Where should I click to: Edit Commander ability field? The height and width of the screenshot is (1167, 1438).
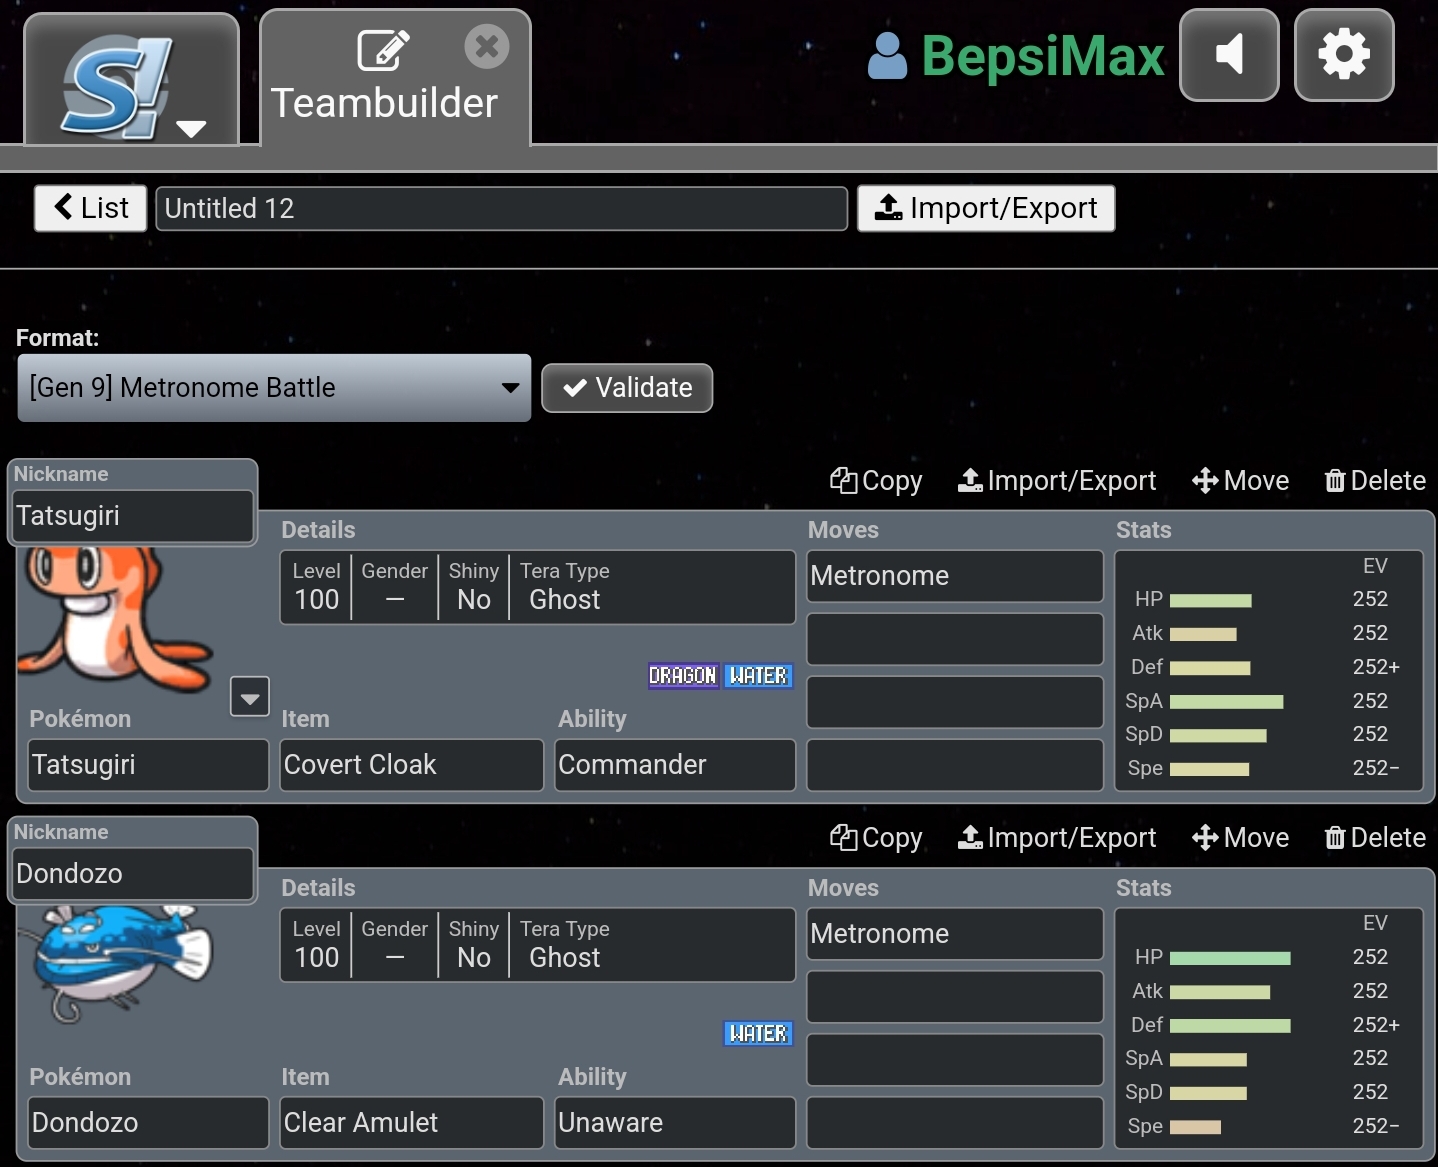(x=675, y=765)
